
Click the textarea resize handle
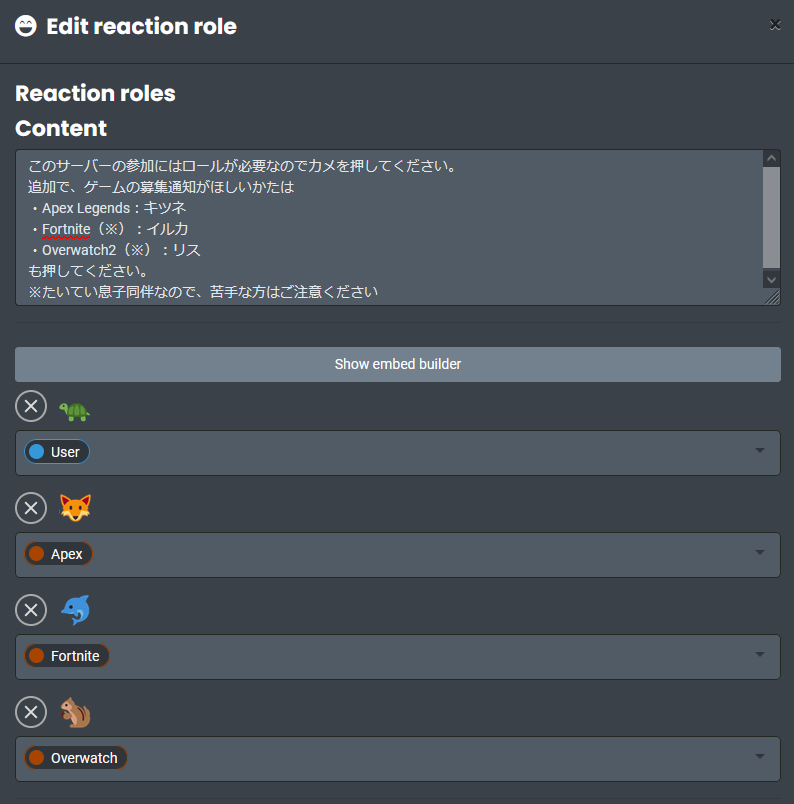[x=772, y=297]
